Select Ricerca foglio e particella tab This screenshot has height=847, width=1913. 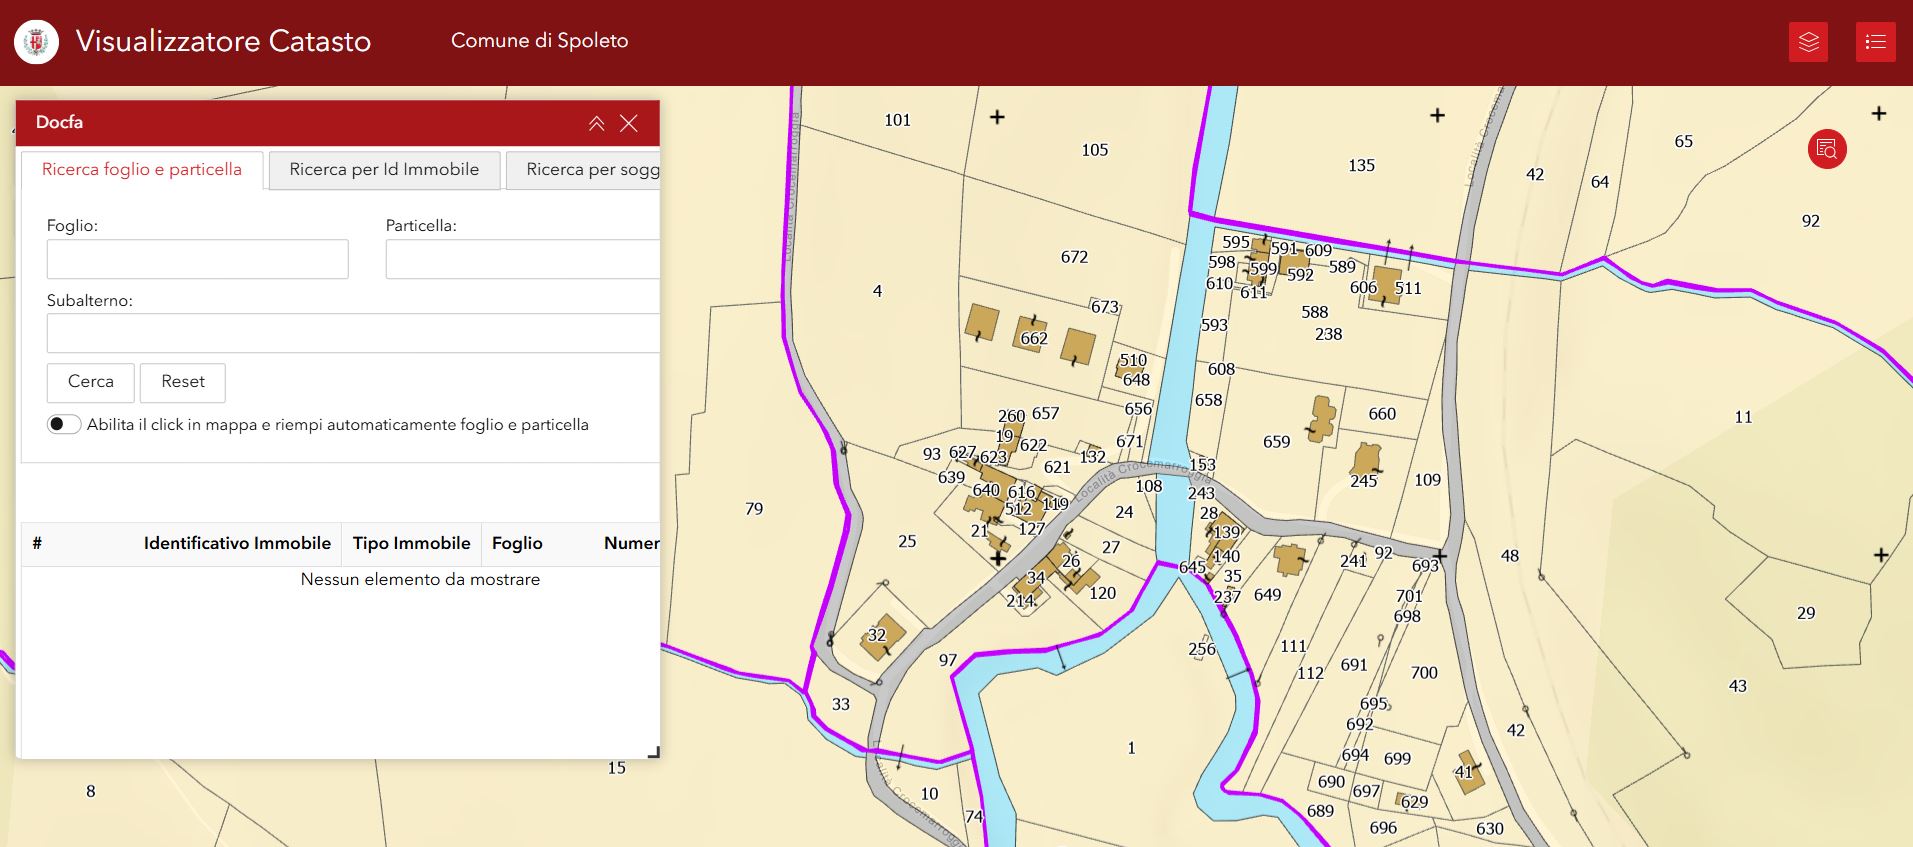click(x=142, y=170)
